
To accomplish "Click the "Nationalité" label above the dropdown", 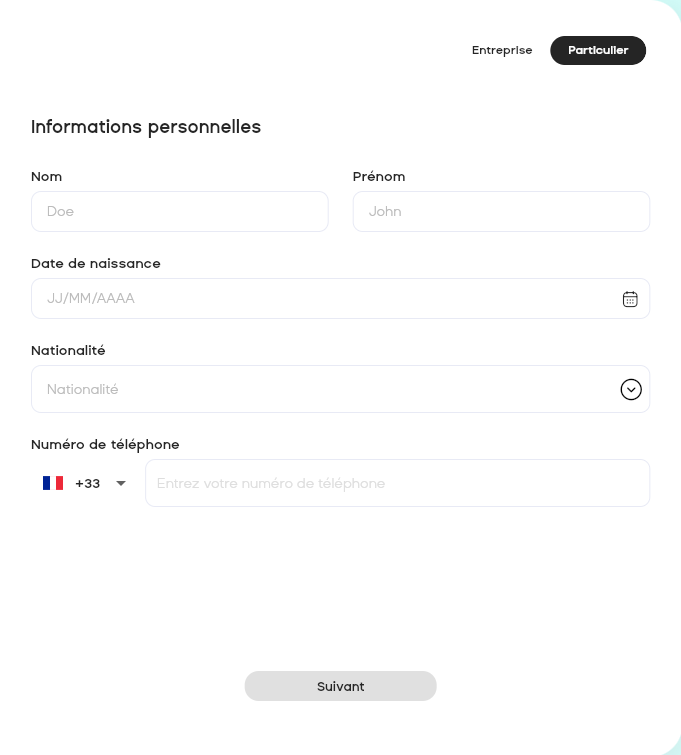I will 68,351.
